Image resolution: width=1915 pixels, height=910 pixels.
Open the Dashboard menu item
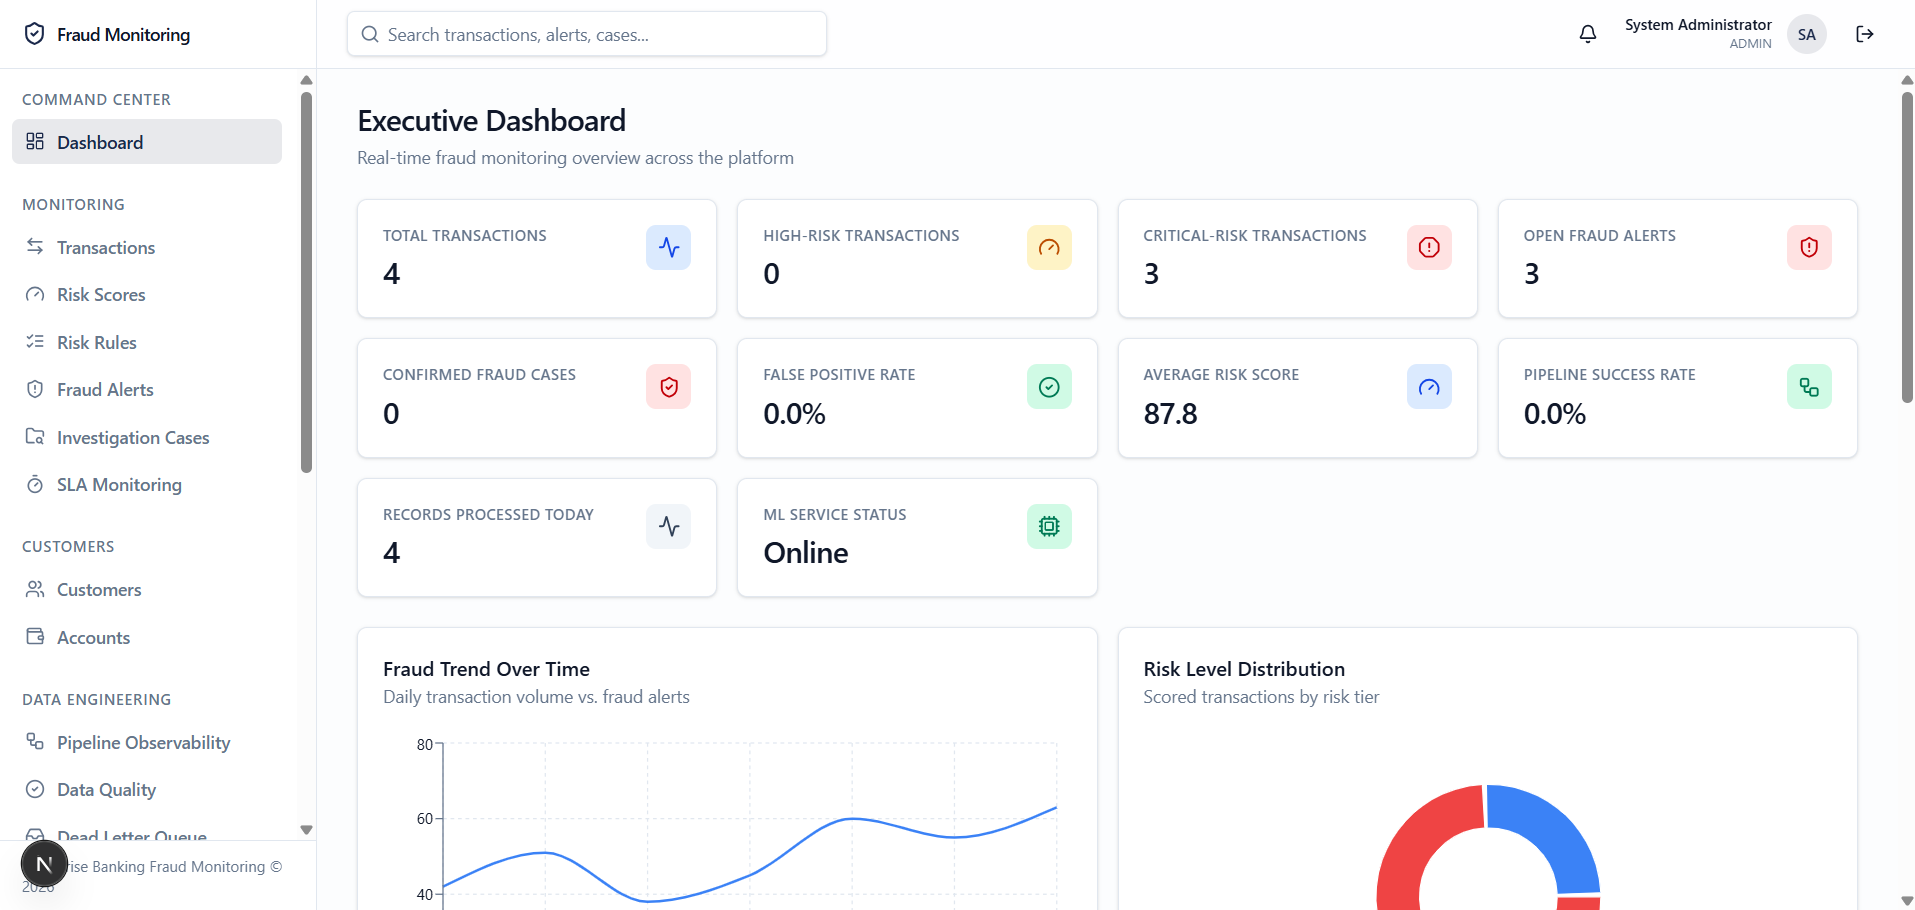(147, 142)
